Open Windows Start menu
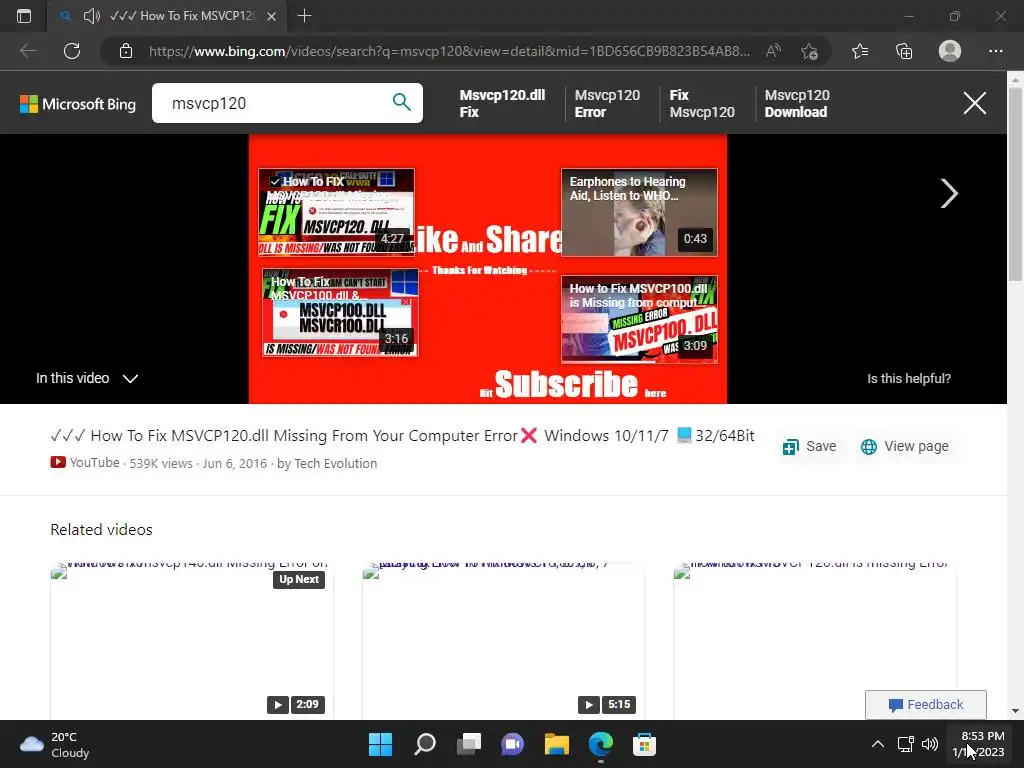The width and height of the screenshot is (1024, 768). 380,744
